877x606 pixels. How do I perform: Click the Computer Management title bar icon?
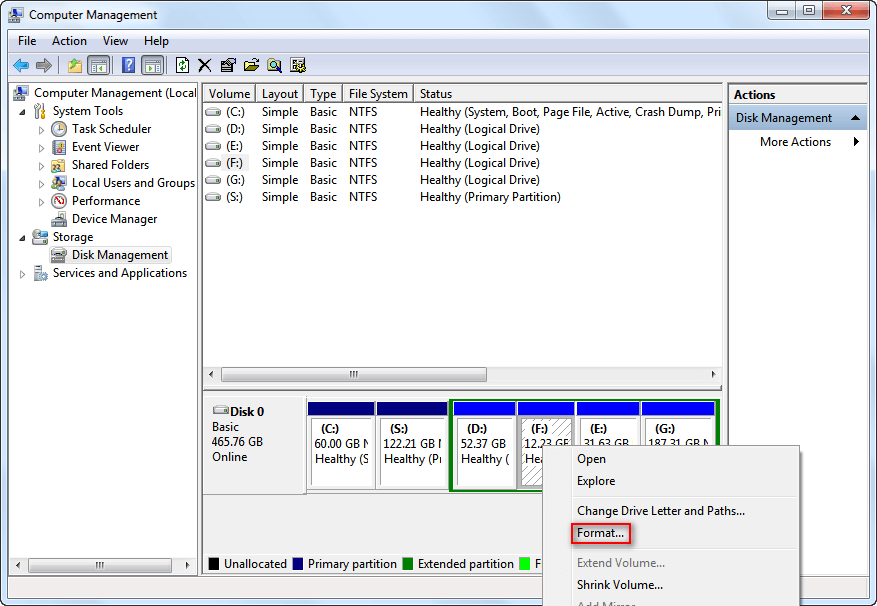[x=16, y=15]
